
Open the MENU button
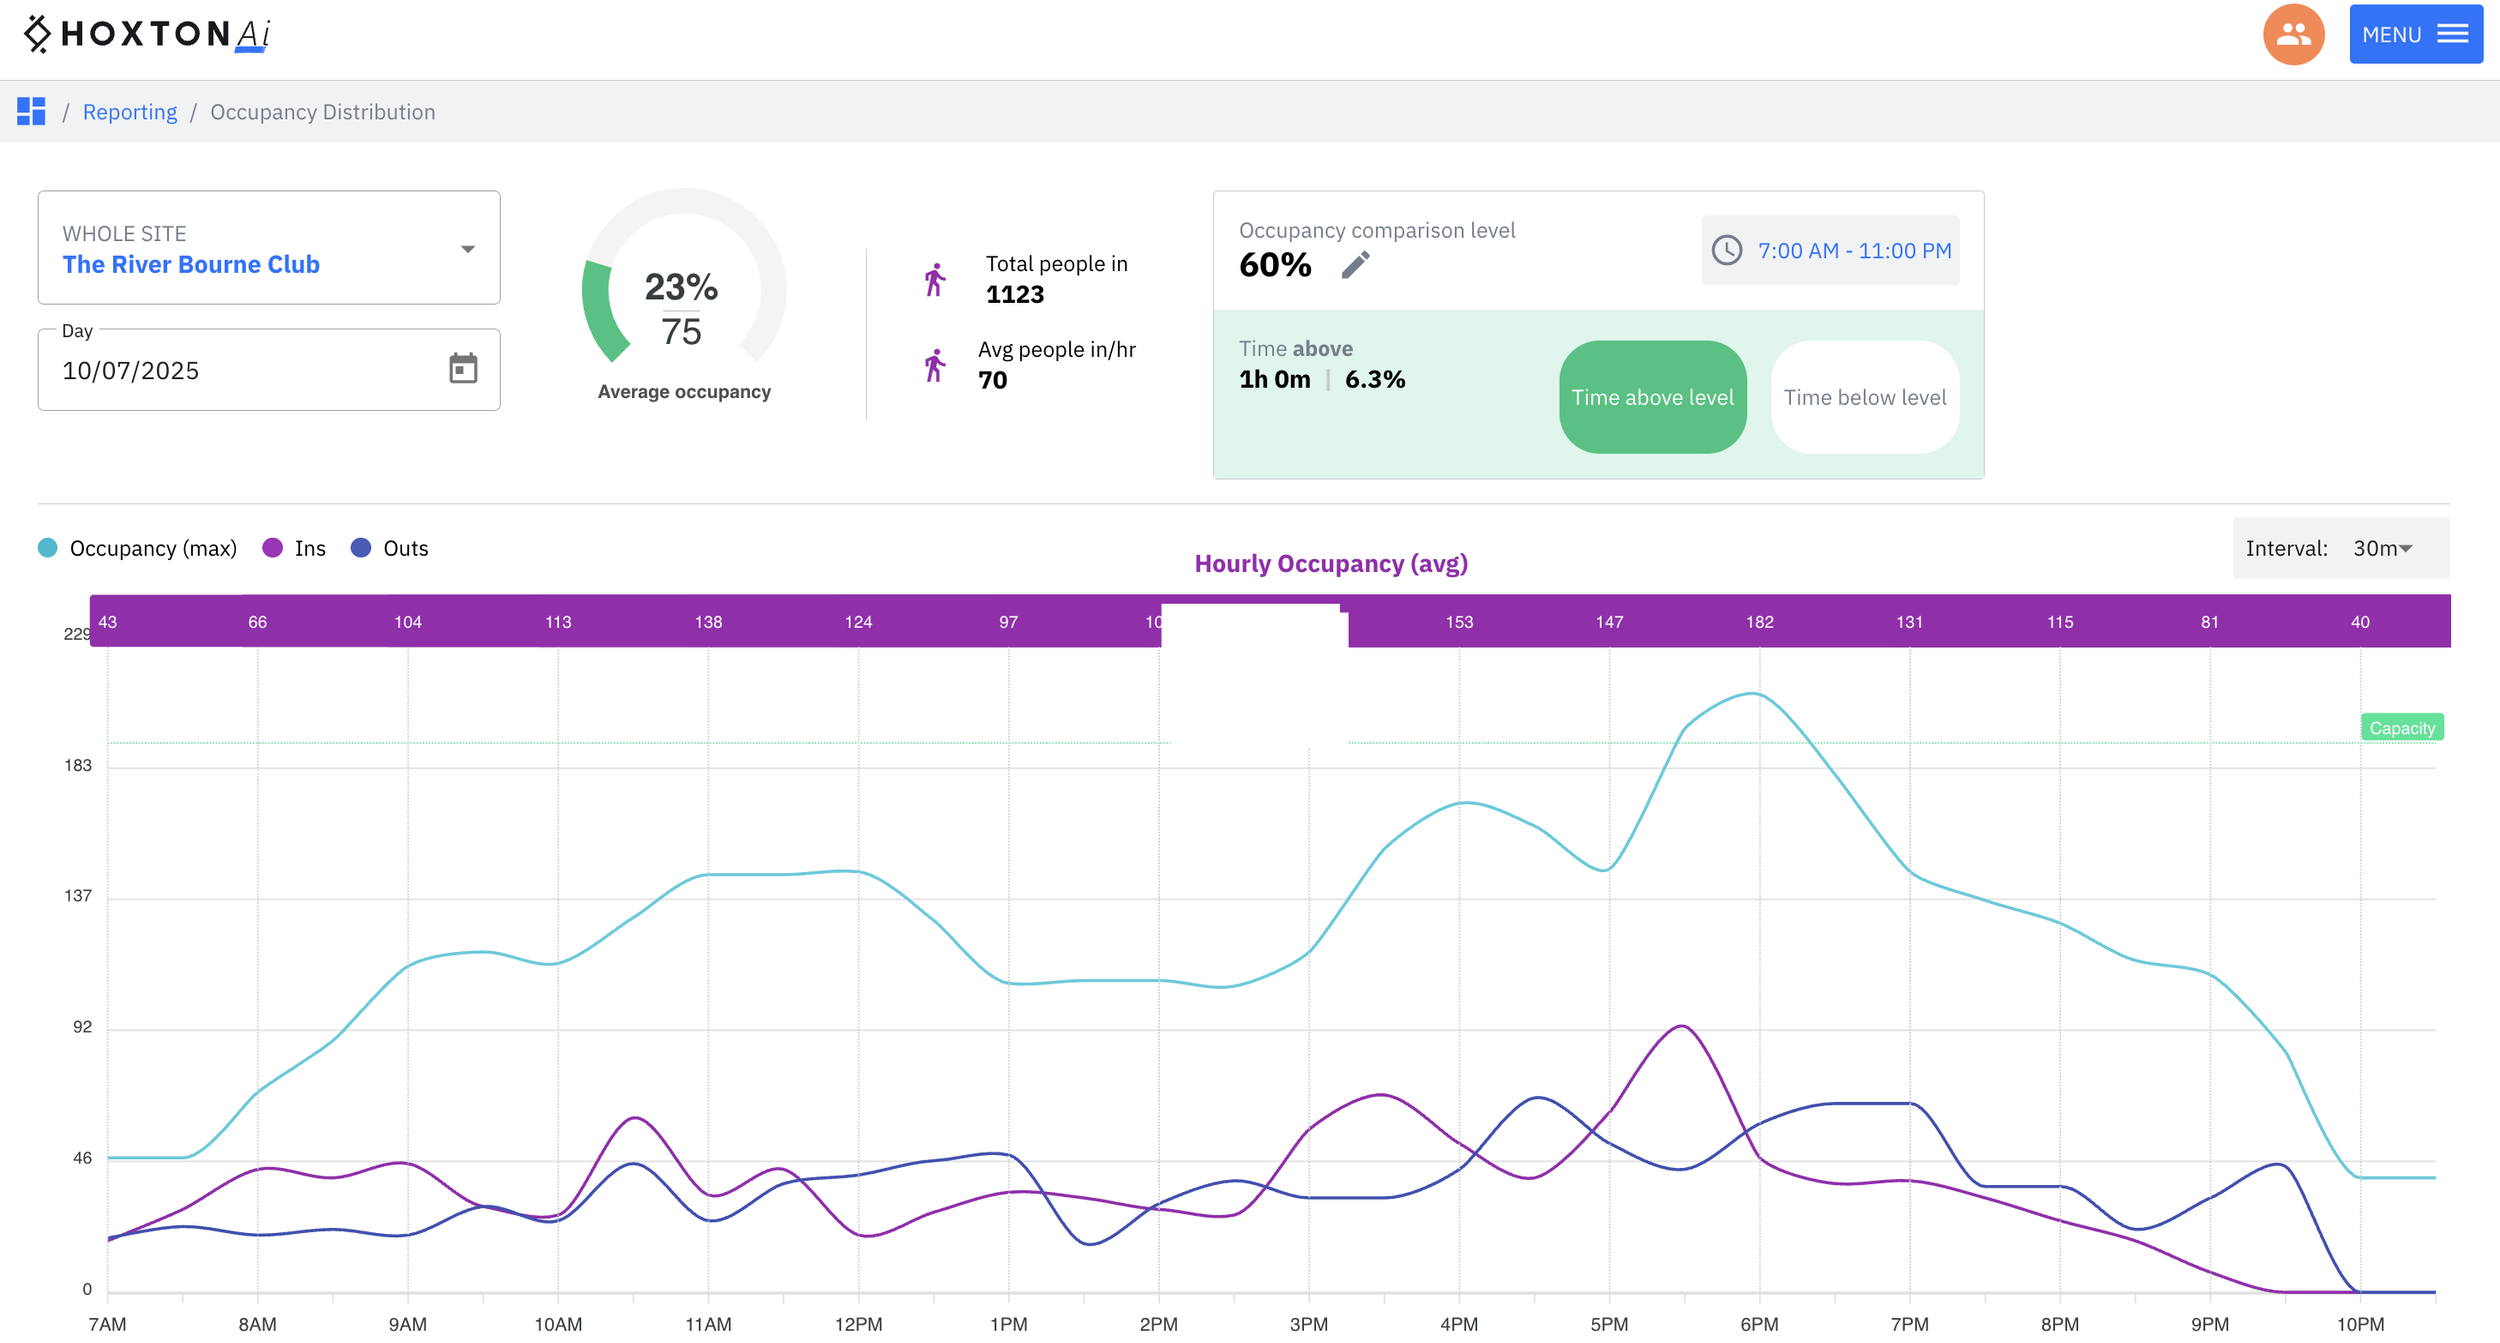pyautogui.click(x=2415, y=35)
